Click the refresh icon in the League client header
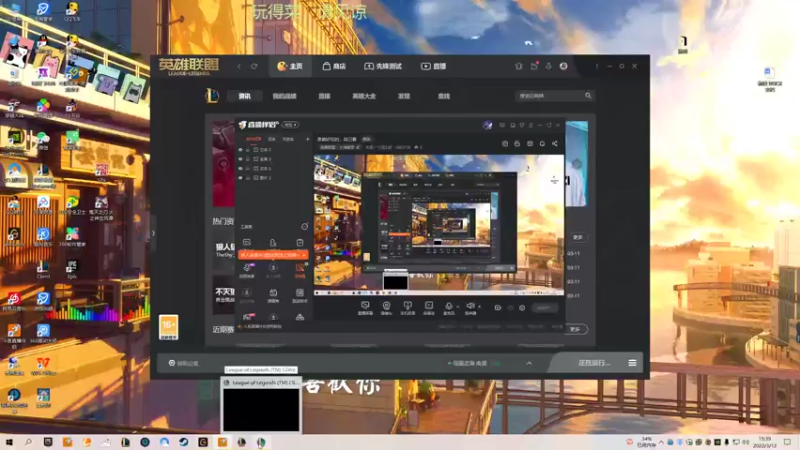The width and height of the screenshot is (800, 450). pos(254,66)
